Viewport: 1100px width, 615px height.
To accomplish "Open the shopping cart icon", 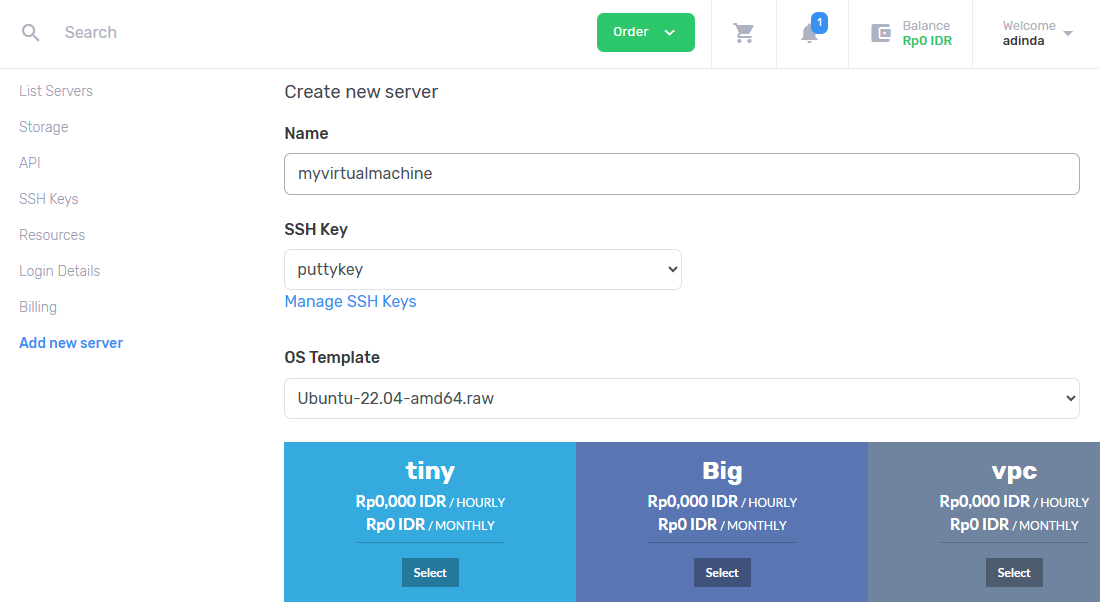I will 744,33.
